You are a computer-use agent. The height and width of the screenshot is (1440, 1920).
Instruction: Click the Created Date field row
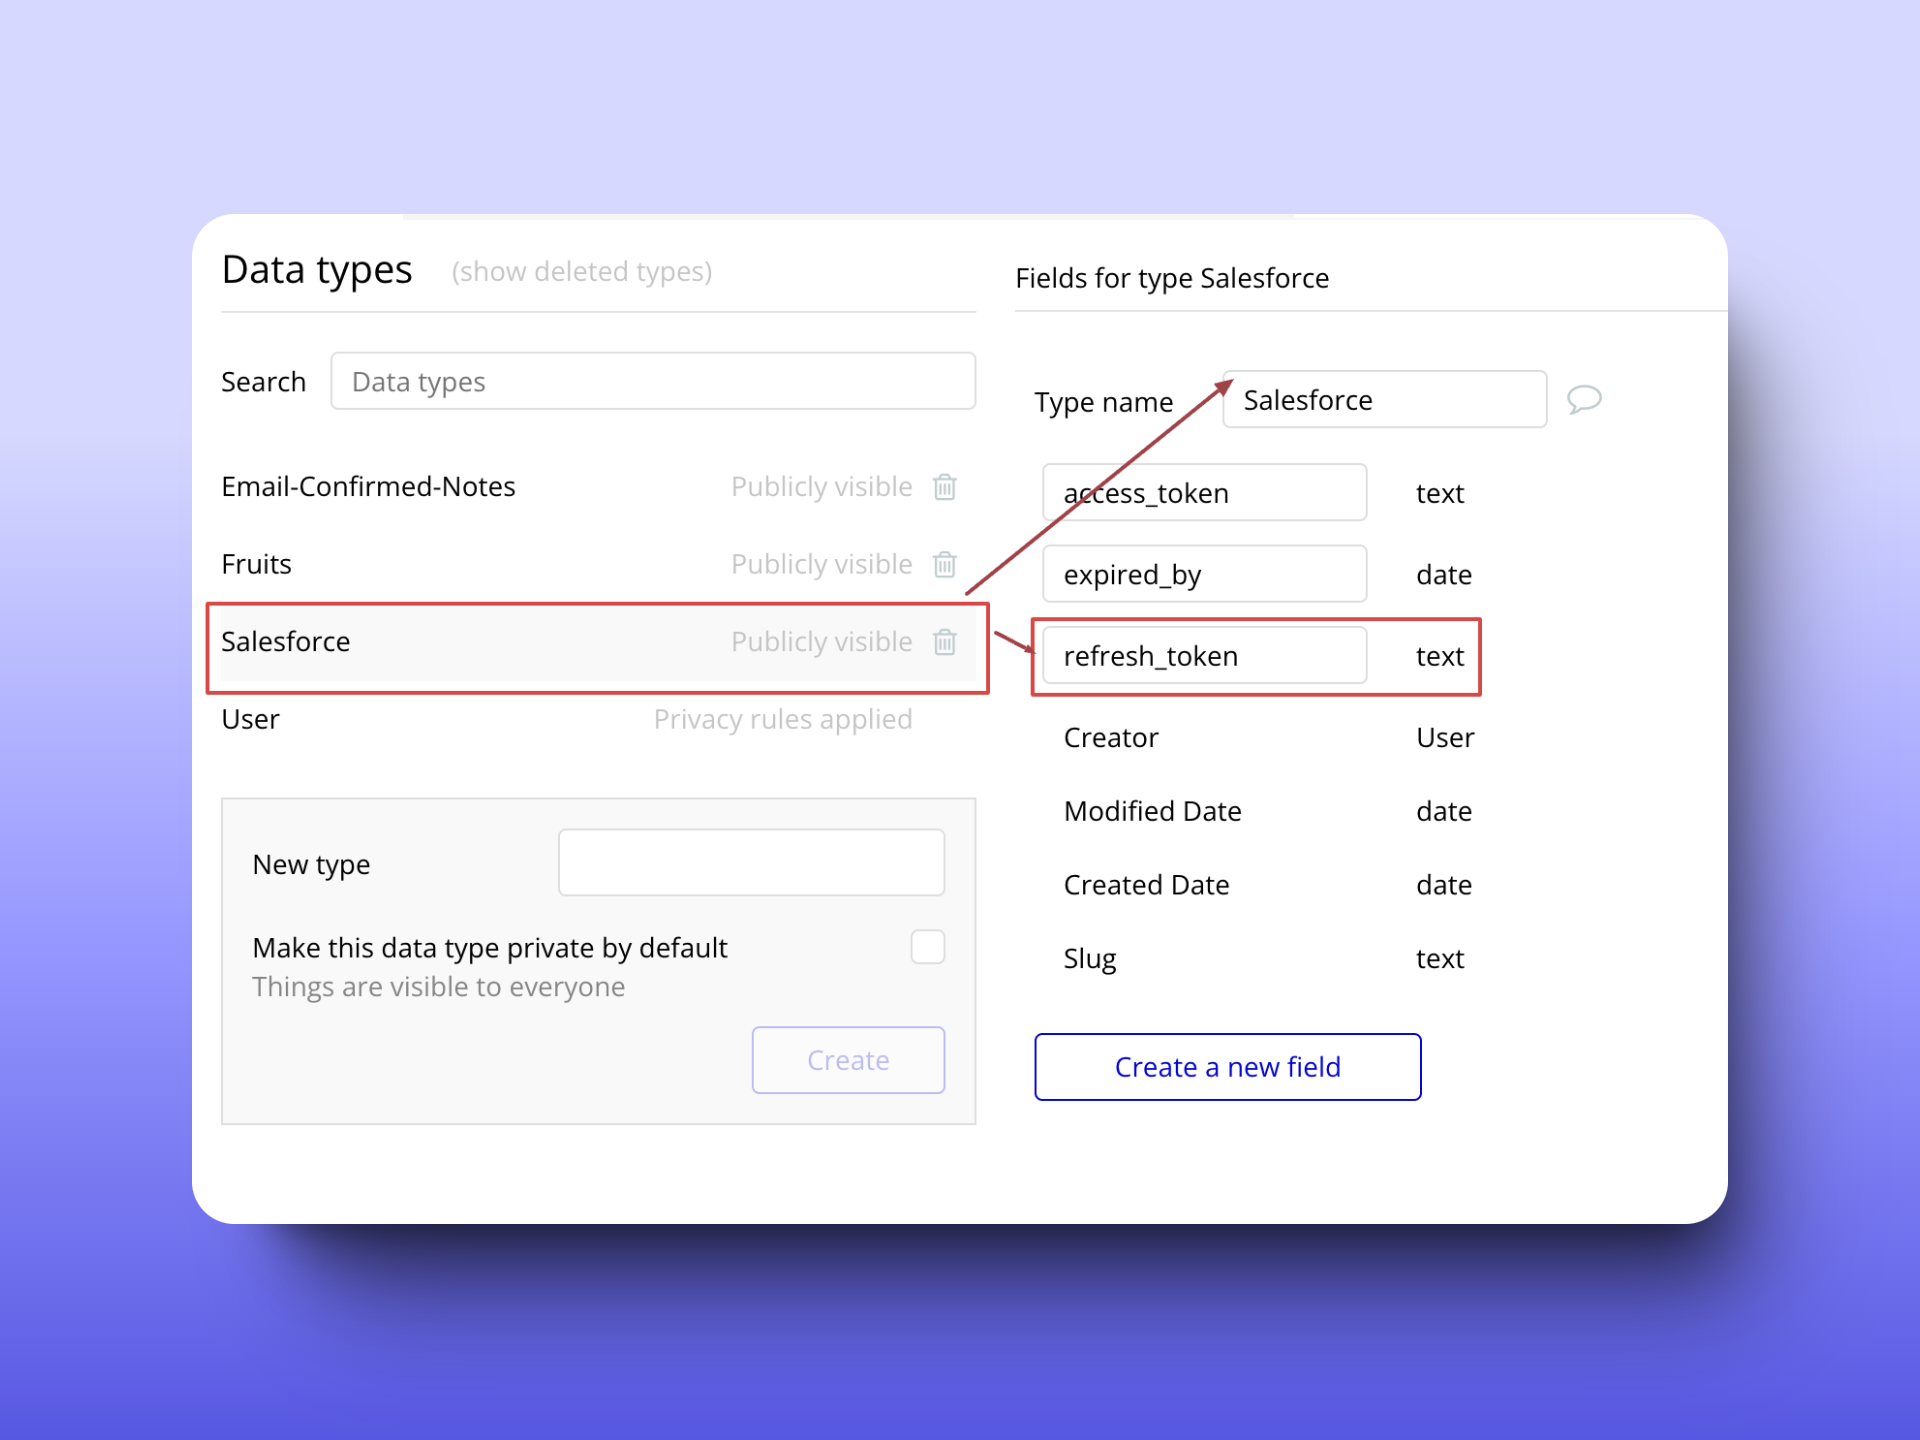[1269, 886]
